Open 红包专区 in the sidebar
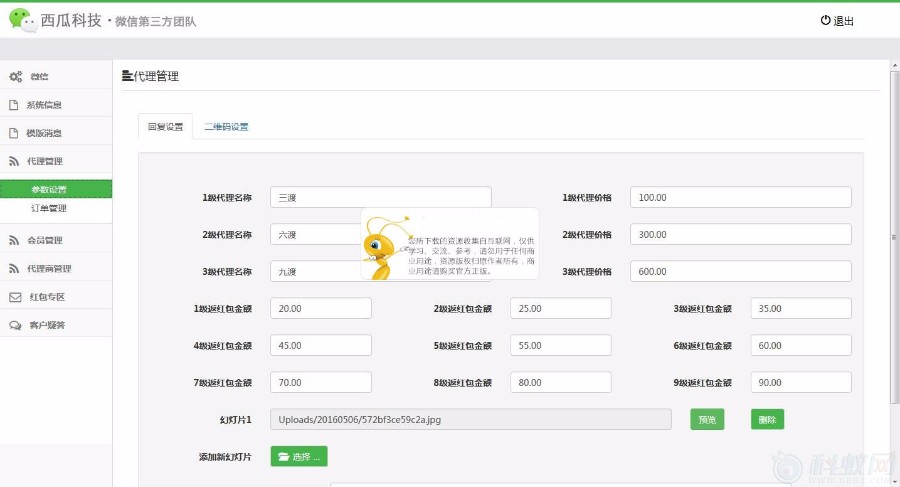 click(56, 297)
